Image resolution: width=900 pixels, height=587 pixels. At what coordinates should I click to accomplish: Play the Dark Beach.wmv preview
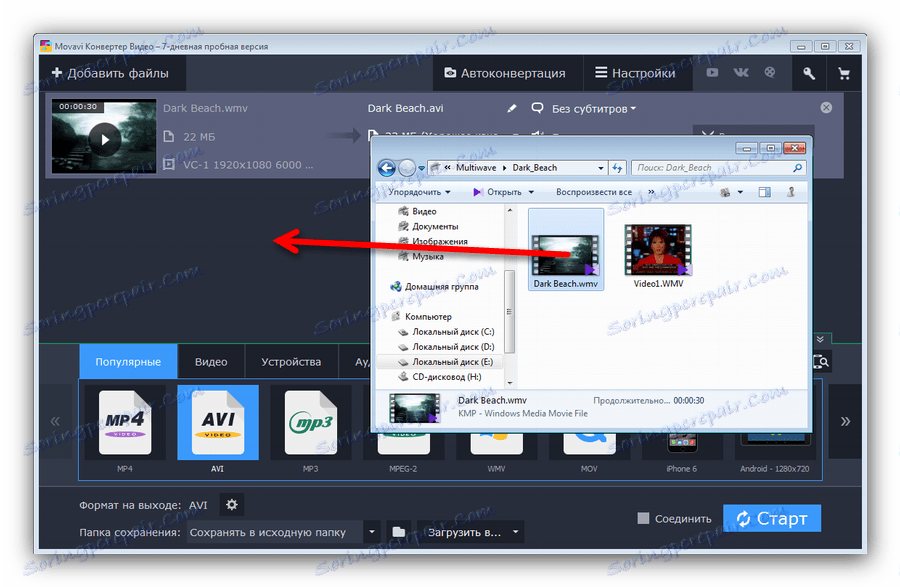[104, 139]
